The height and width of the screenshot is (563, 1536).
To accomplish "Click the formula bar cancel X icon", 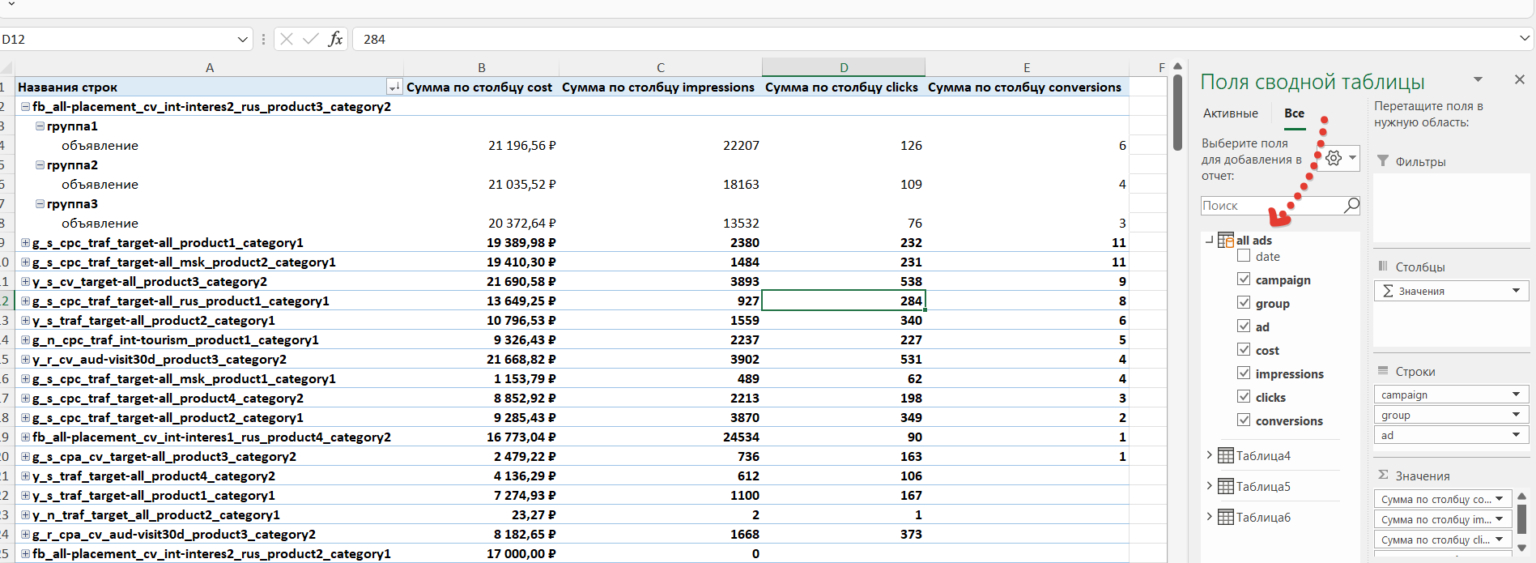I will pos(286,39).
